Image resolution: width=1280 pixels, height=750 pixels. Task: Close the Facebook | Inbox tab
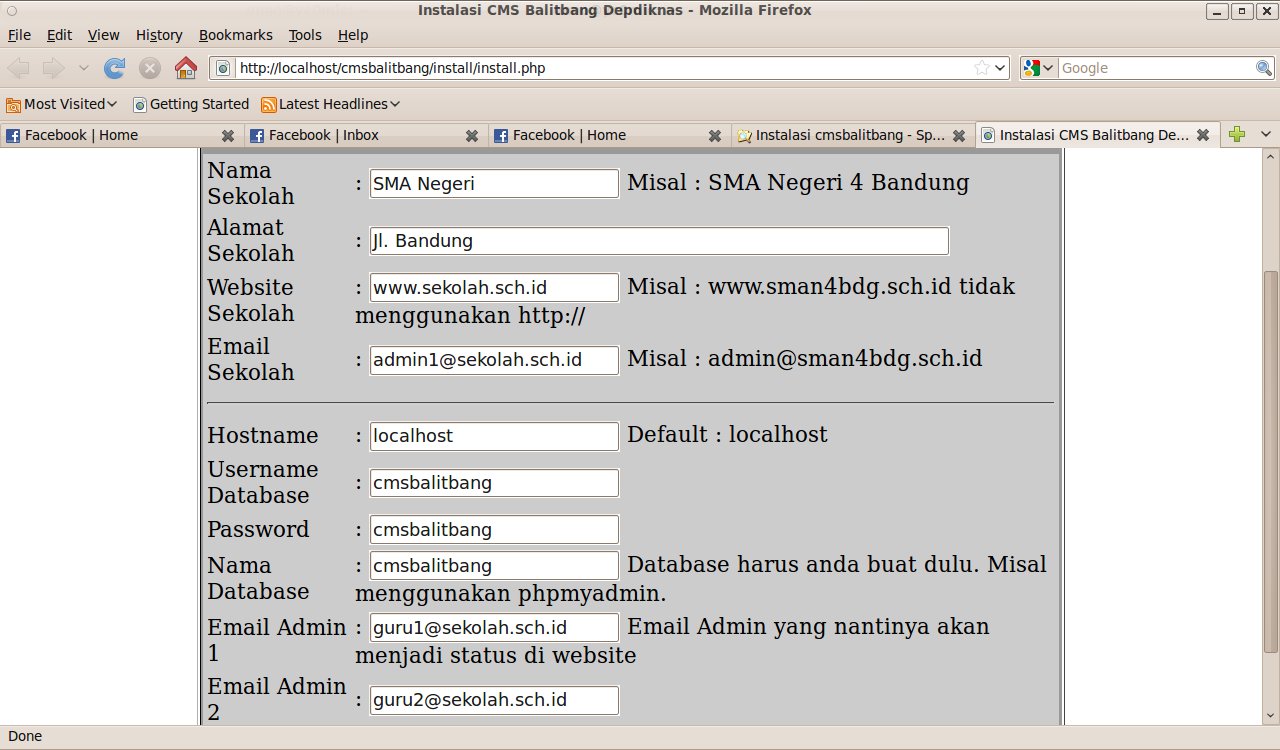click(x=472, y=136)
